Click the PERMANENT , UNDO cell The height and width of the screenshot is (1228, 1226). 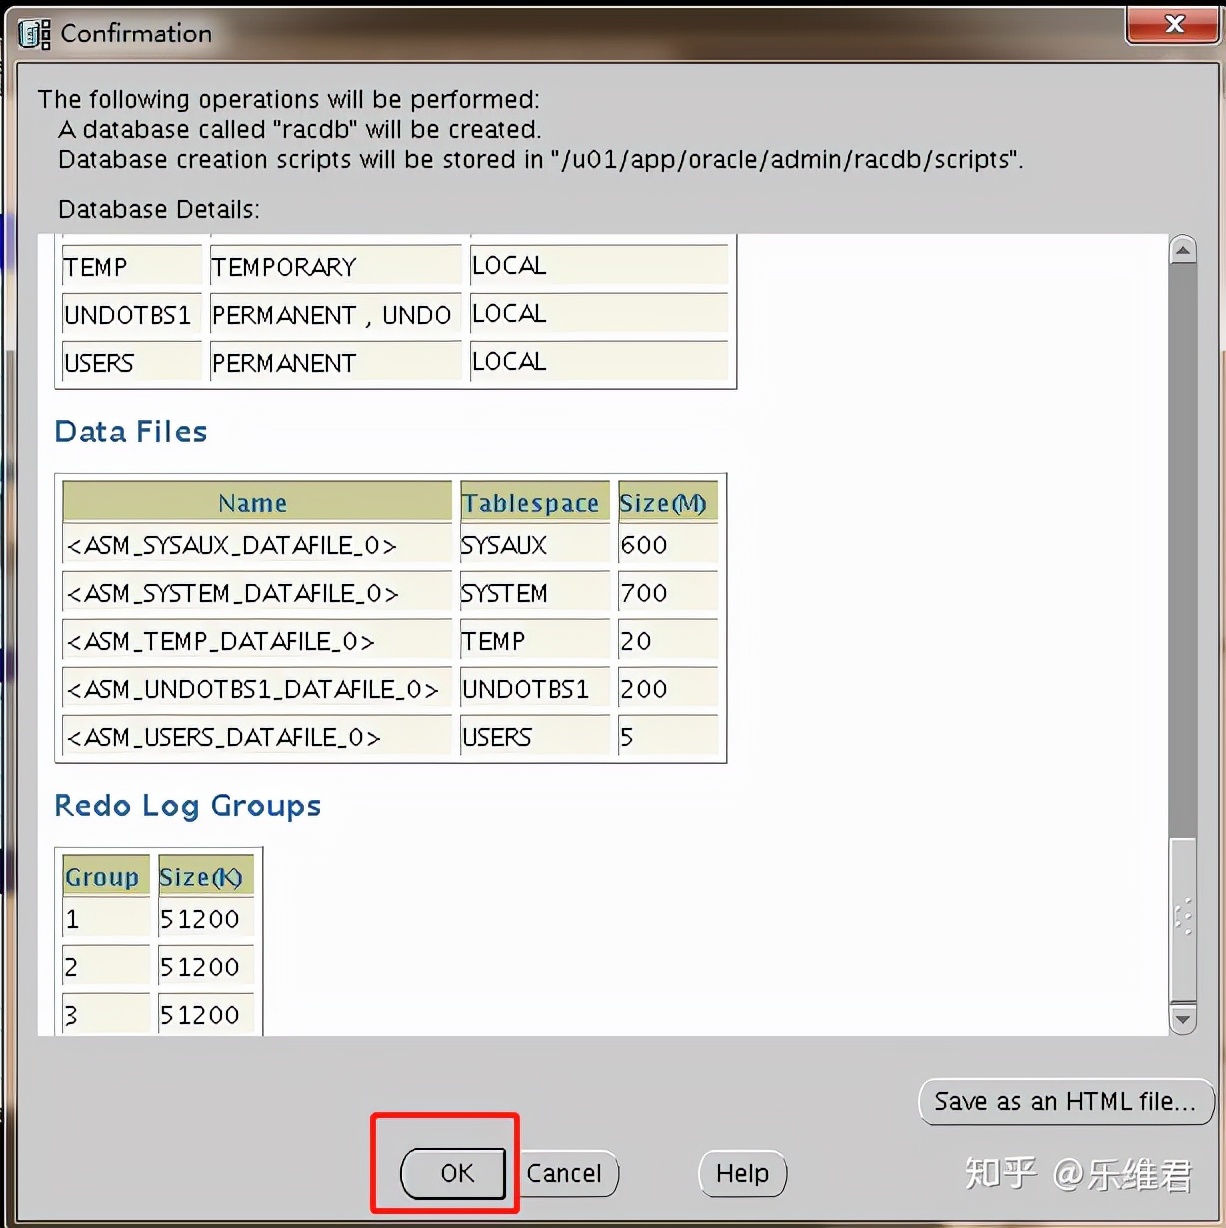pyautogui.click(x=335, y=314)
